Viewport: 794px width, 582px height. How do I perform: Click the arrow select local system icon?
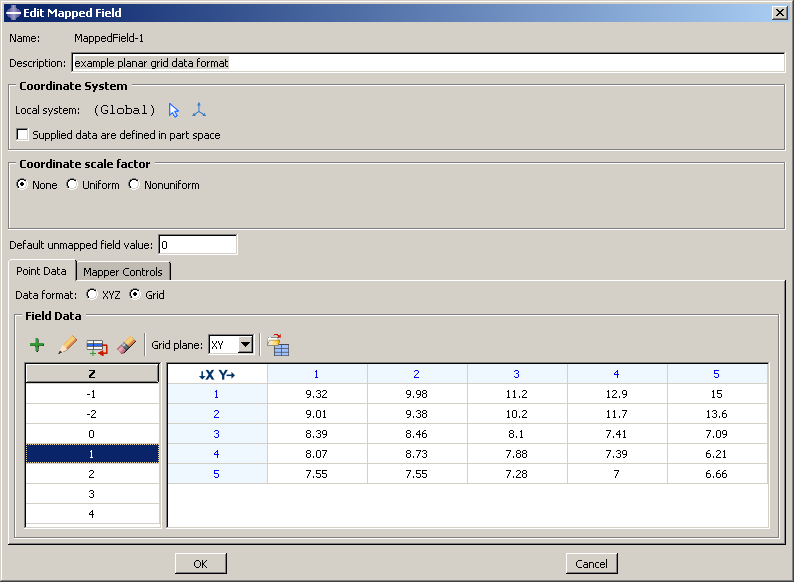pyautogui.click(x=175, y=110)
